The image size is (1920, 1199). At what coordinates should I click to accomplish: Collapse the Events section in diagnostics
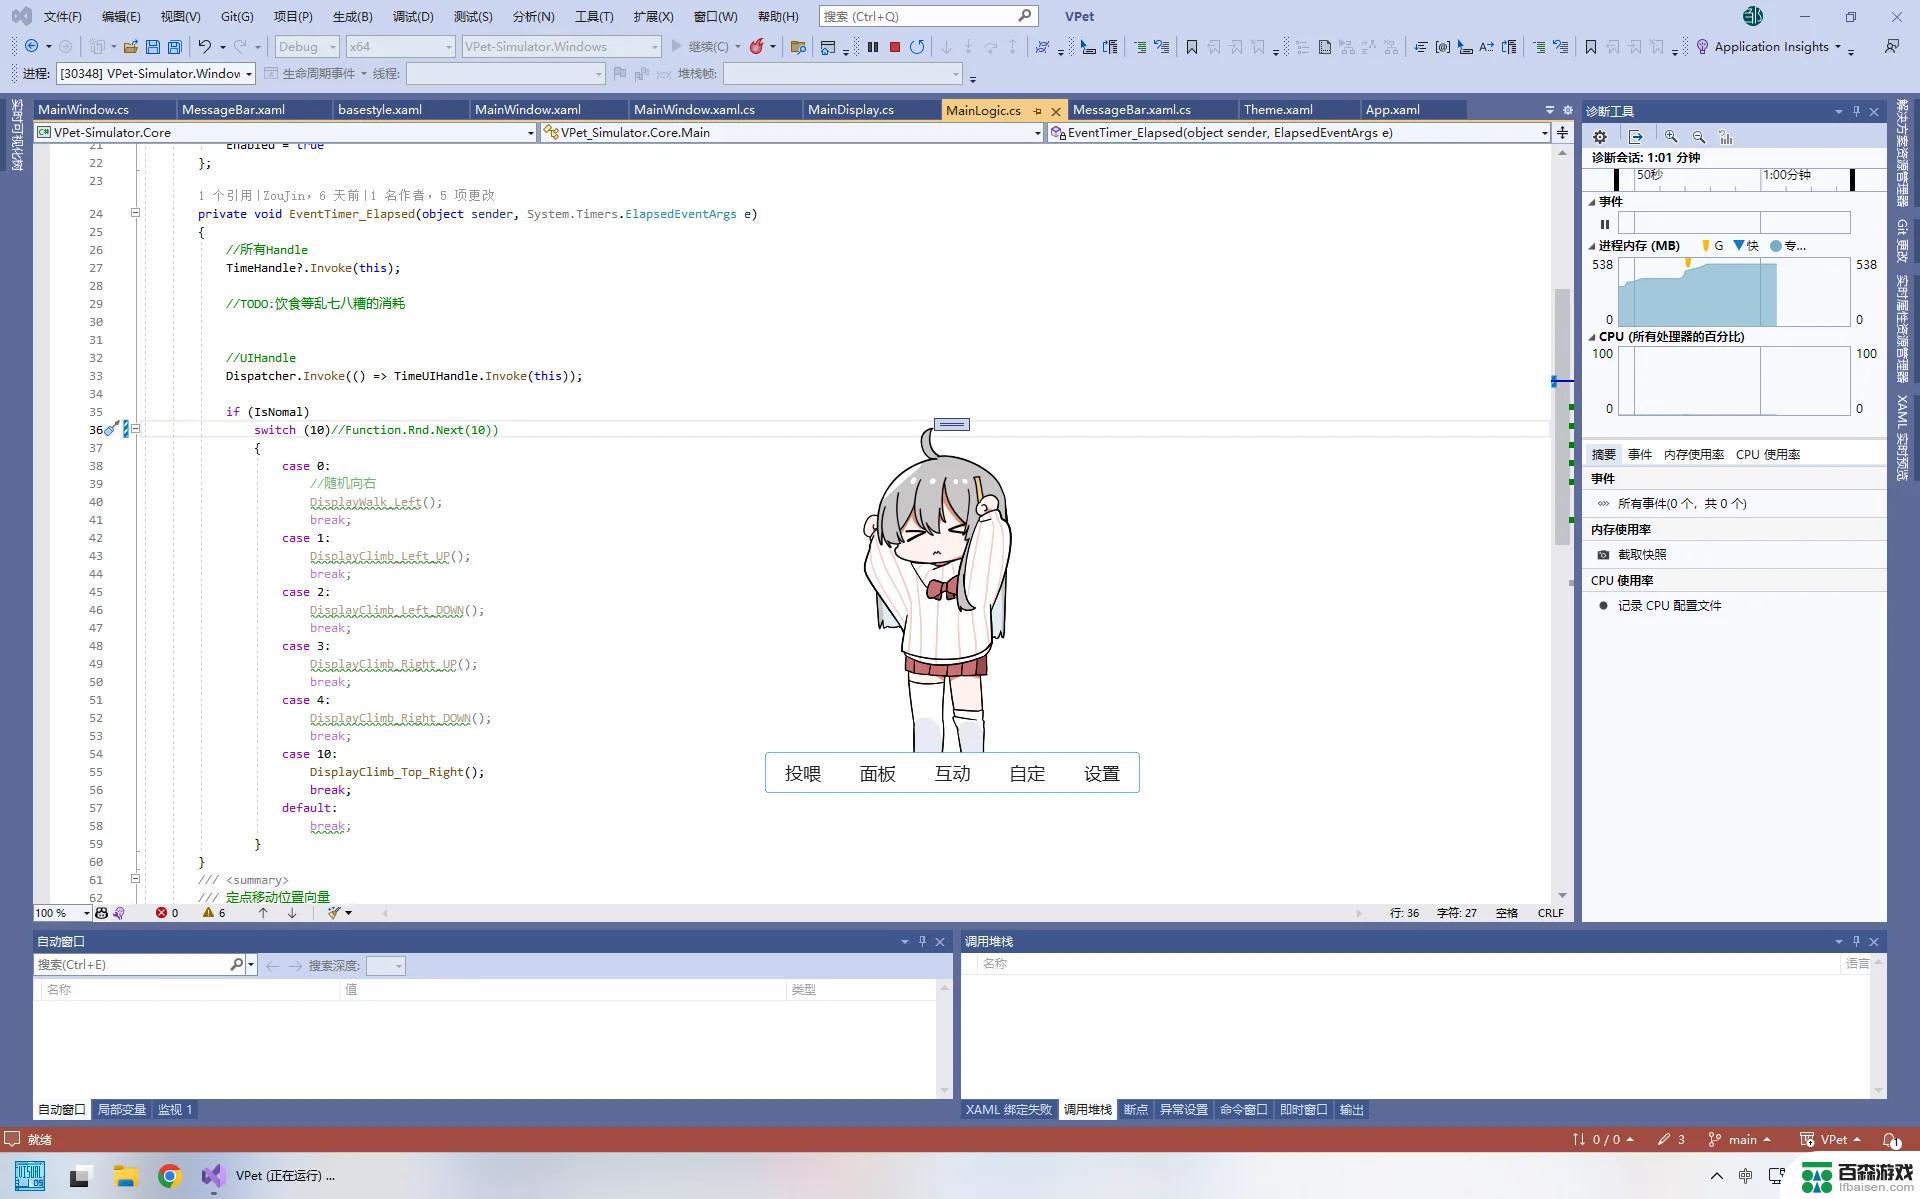(x=1592, y=202)
